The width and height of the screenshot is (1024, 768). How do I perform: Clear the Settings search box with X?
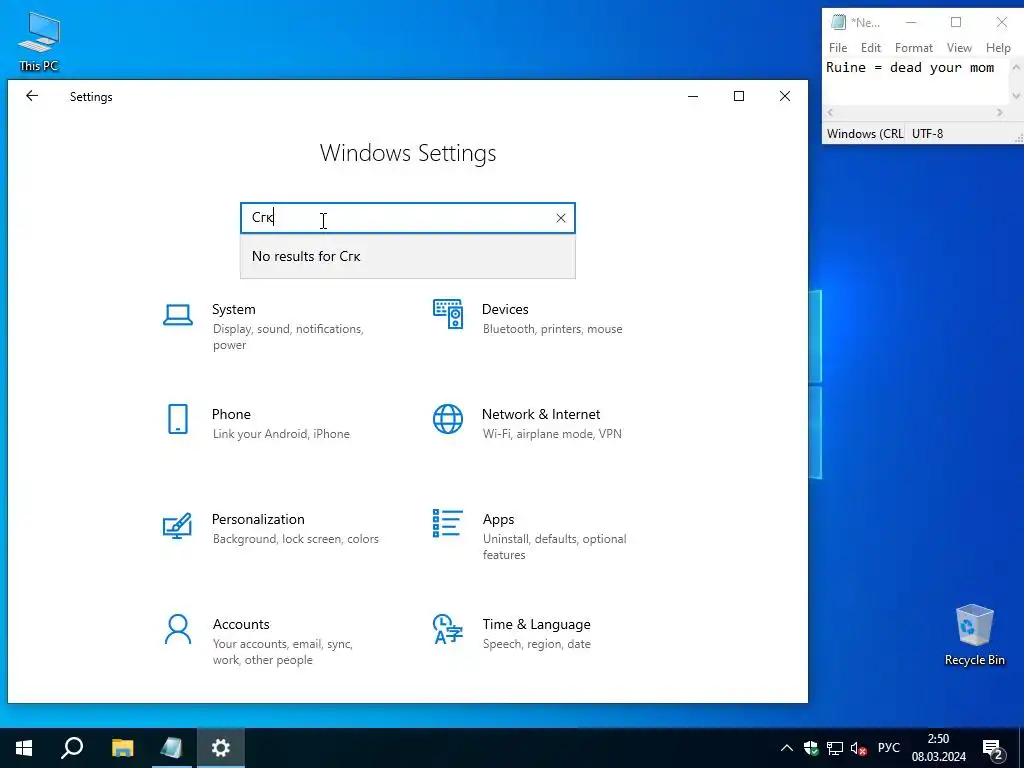coord(561,218)
